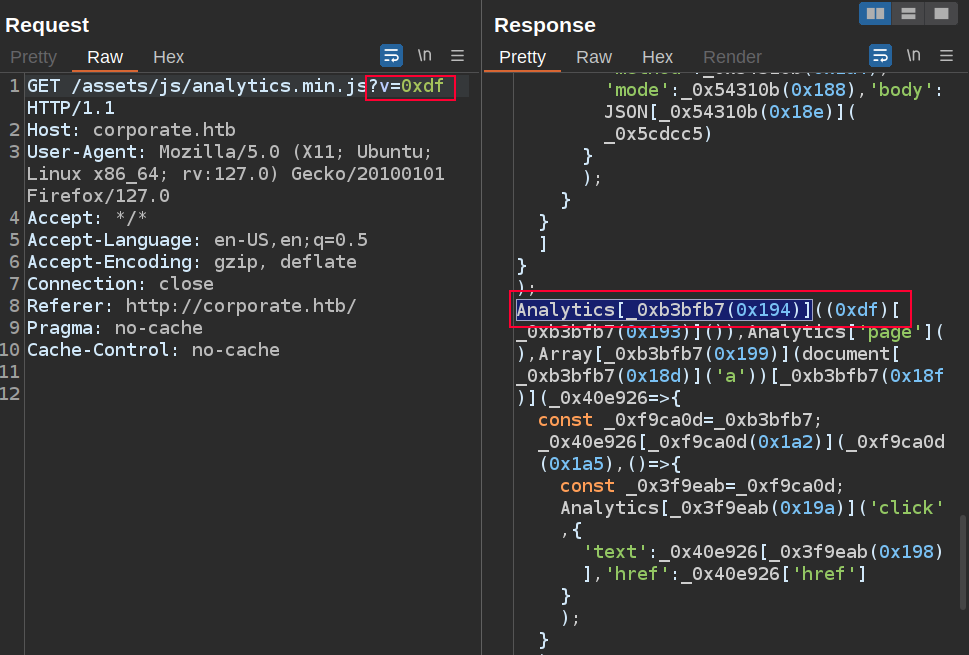The image size is (969, 655).
Task: Click the ?v=0xdf query parameter in request
Action: click(x=410, y=87)
